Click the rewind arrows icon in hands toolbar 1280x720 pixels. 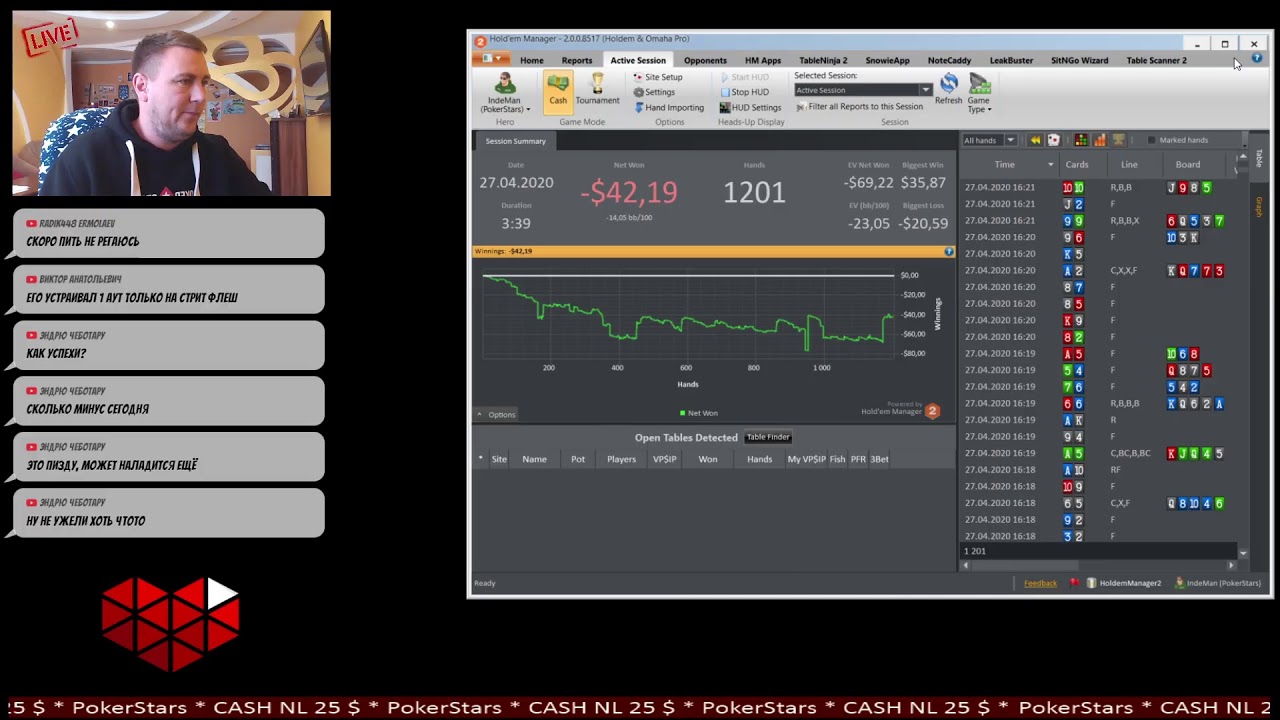click(1035, 140)
